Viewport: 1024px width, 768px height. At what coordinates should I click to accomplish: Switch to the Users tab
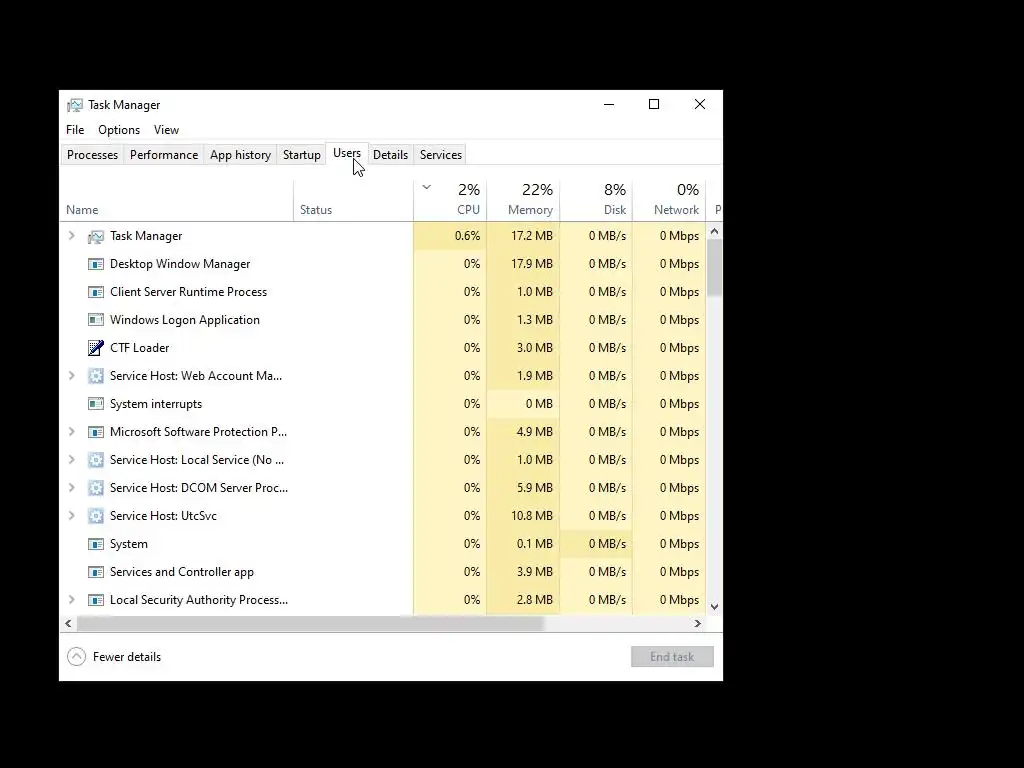click(347, 153)
